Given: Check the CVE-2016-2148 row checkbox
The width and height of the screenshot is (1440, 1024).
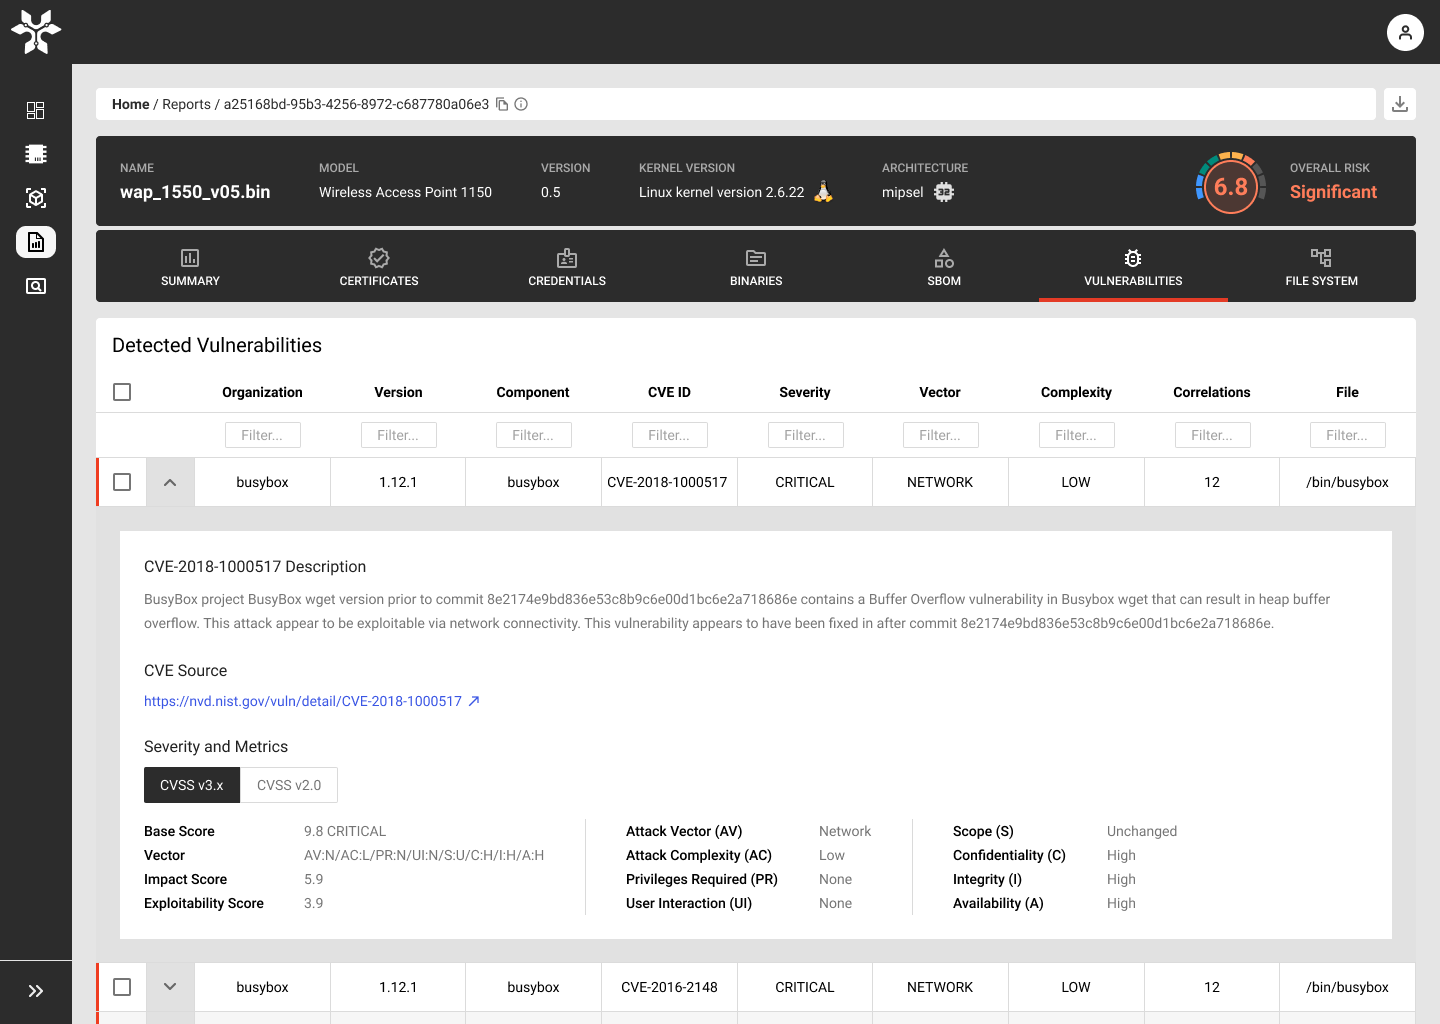Looking at the screenshot, I should coord(122,987).
